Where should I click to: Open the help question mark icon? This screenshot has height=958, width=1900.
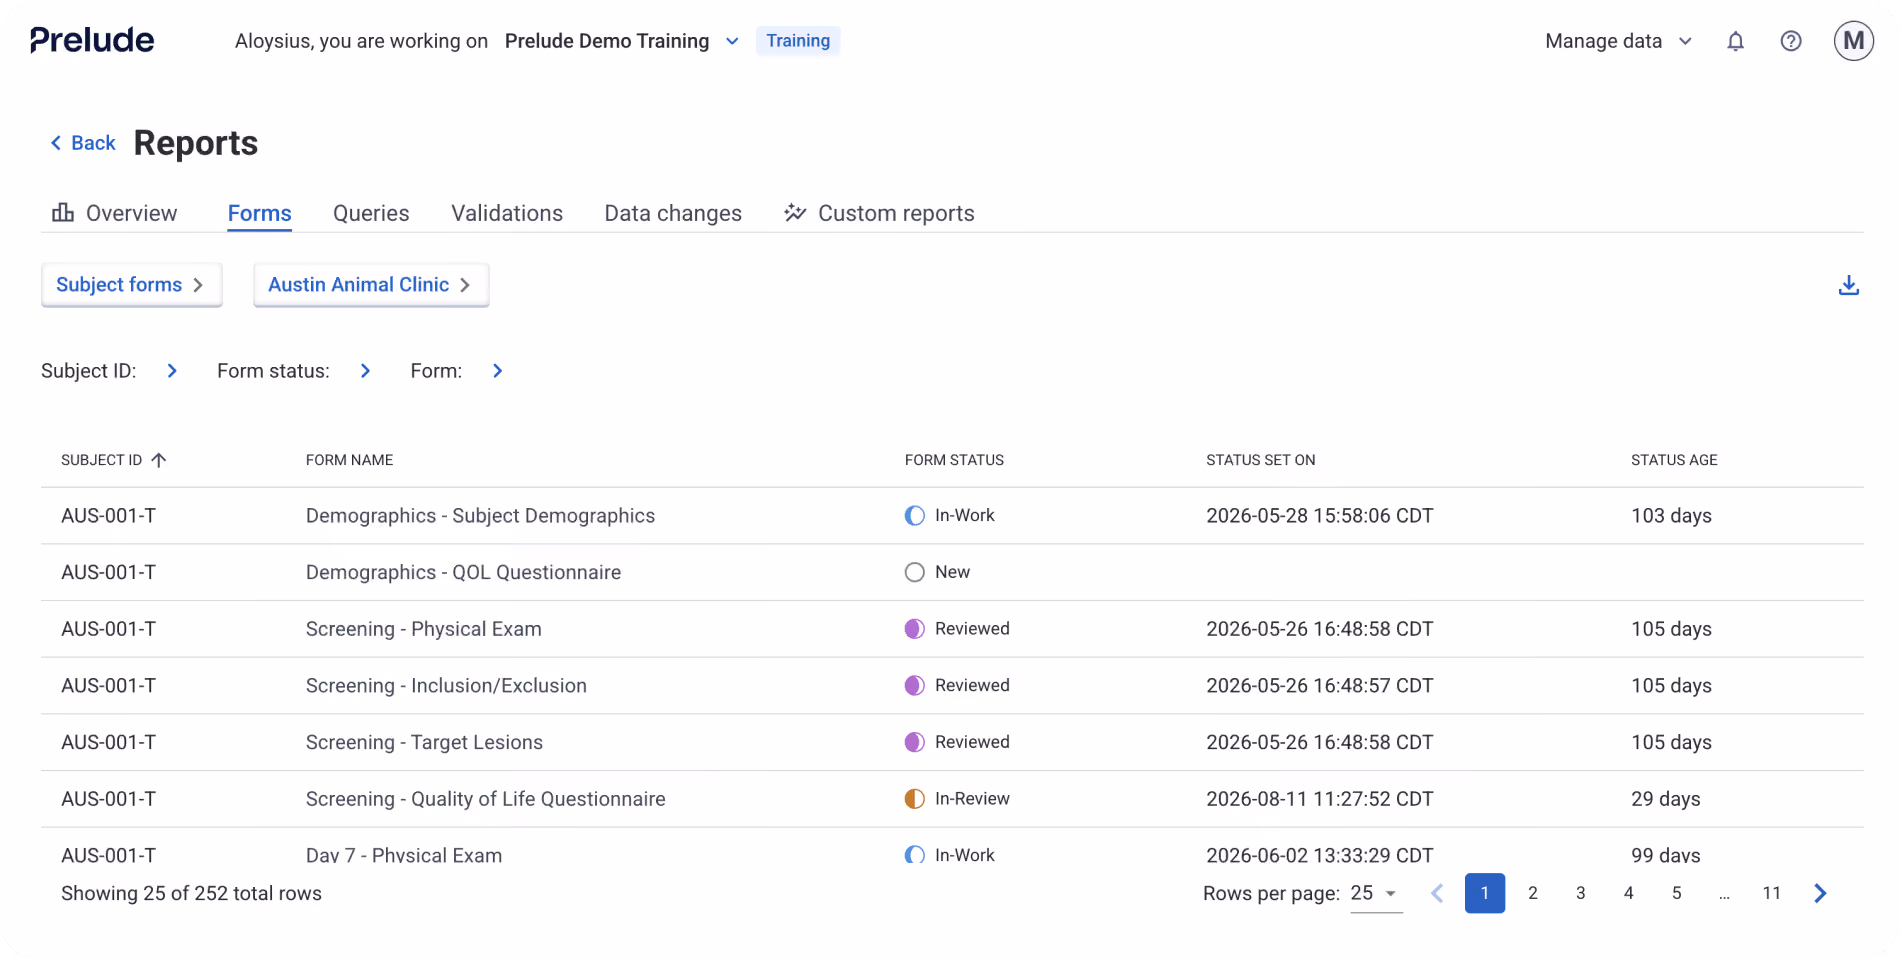(1791, 41)
